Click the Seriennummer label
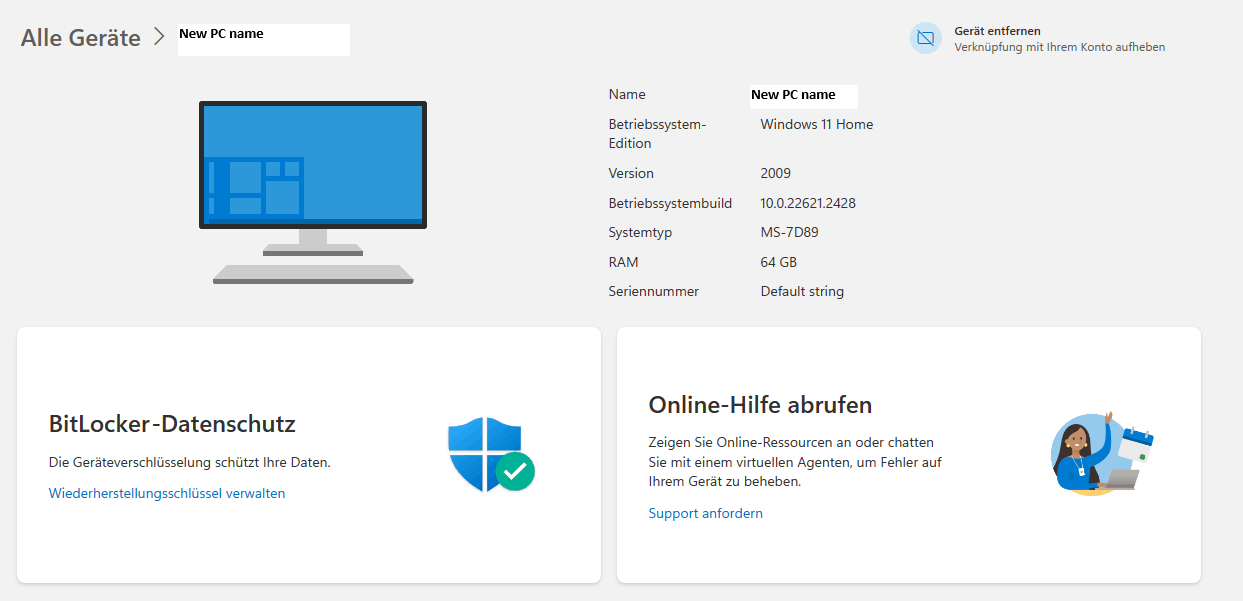The height and width of the screenshot is (601, 1243). pyautogui.click(x=654, y=291)
